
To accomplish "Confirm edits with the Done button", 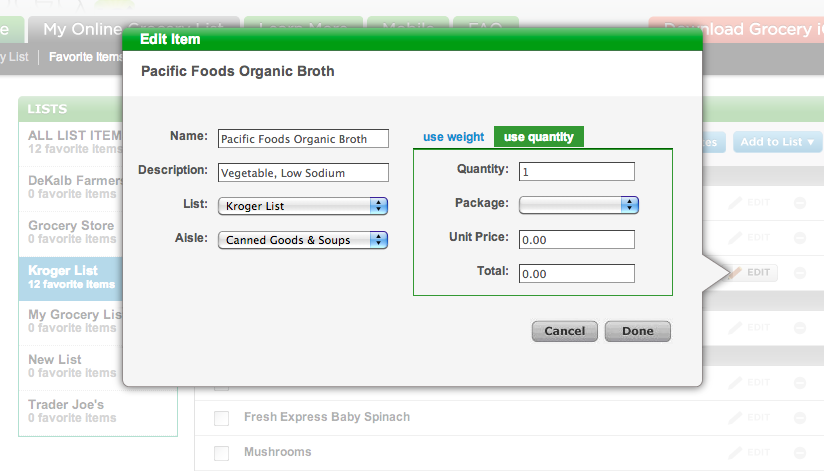I will pos(637,331).
